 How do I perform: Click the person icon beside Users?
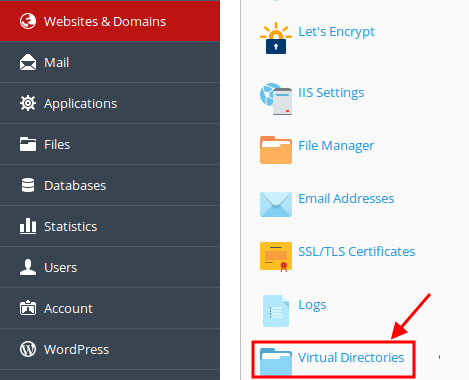pos(28,267)
